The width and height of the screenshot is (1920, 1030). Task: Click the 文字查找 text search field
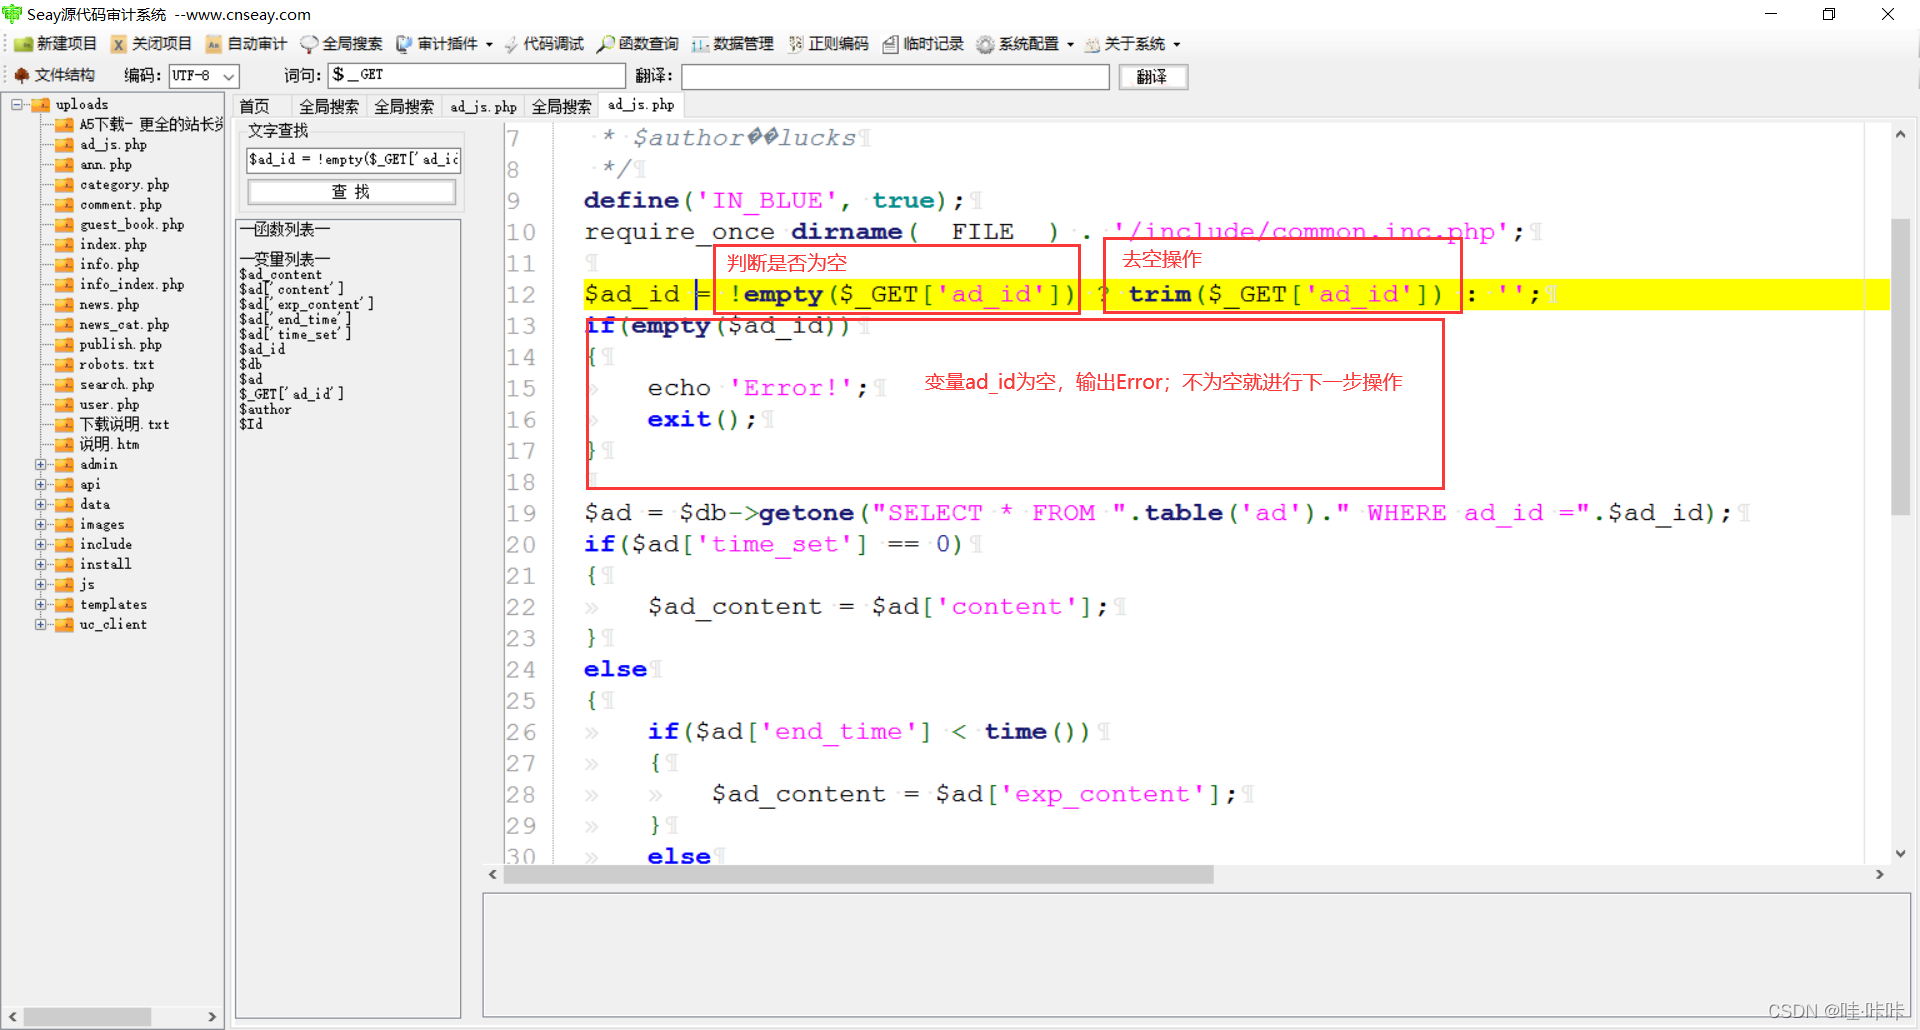[353, 159]
